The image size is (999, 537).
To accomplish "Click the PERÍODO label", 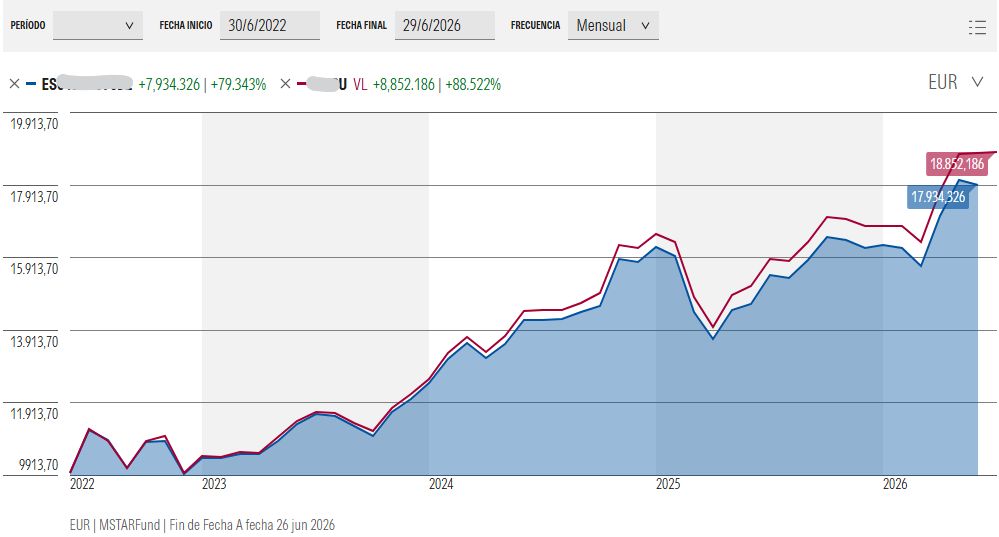I will [x=28, y=25].
